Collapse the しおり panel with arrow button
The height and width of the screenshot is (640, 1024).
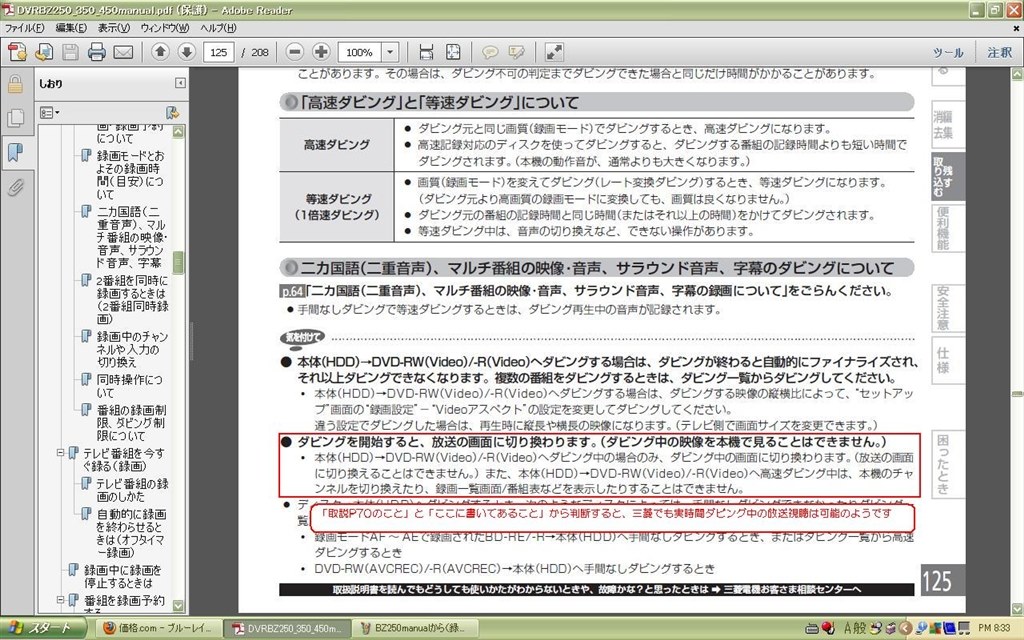(180, 83)
